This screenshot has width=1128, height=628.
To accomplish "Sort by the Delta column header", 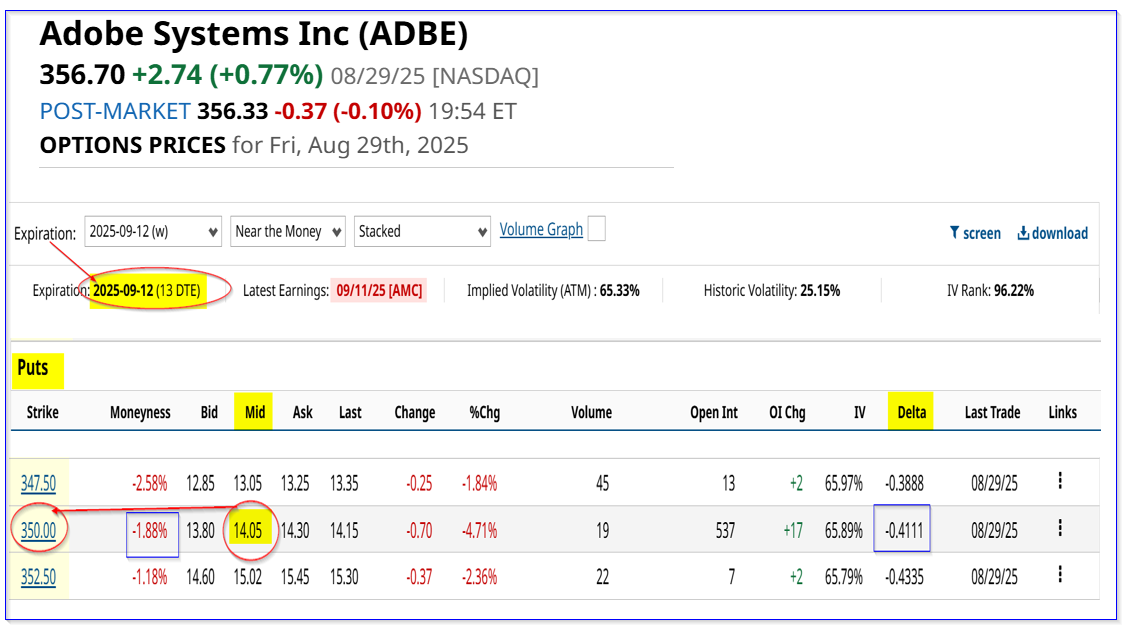I will tap(911, 412).
